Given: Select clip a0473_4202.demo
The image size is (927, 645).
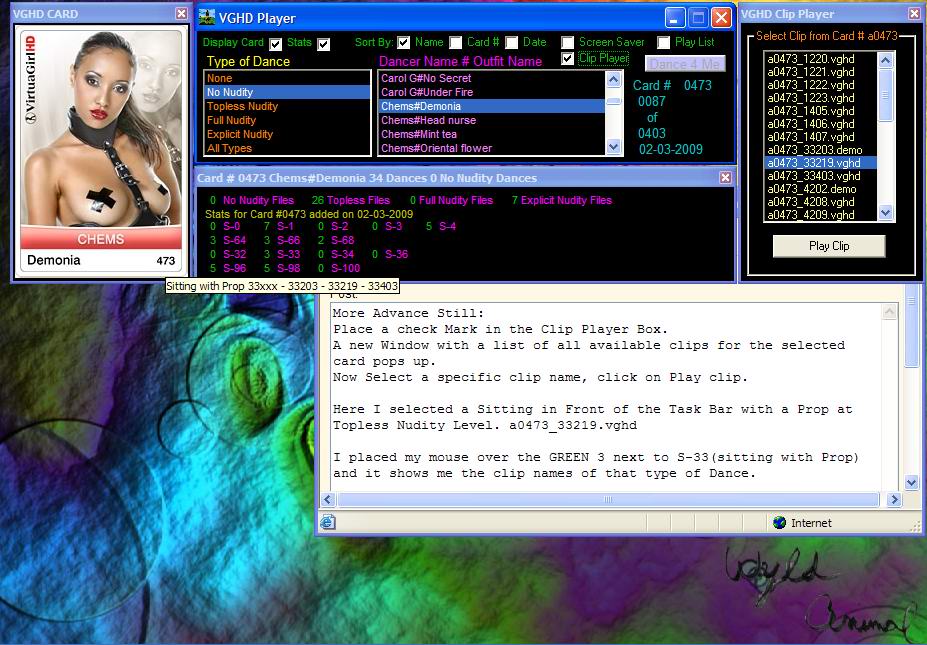Looking at the screenshot, I should pyautogui.click(x=821, y=189).
